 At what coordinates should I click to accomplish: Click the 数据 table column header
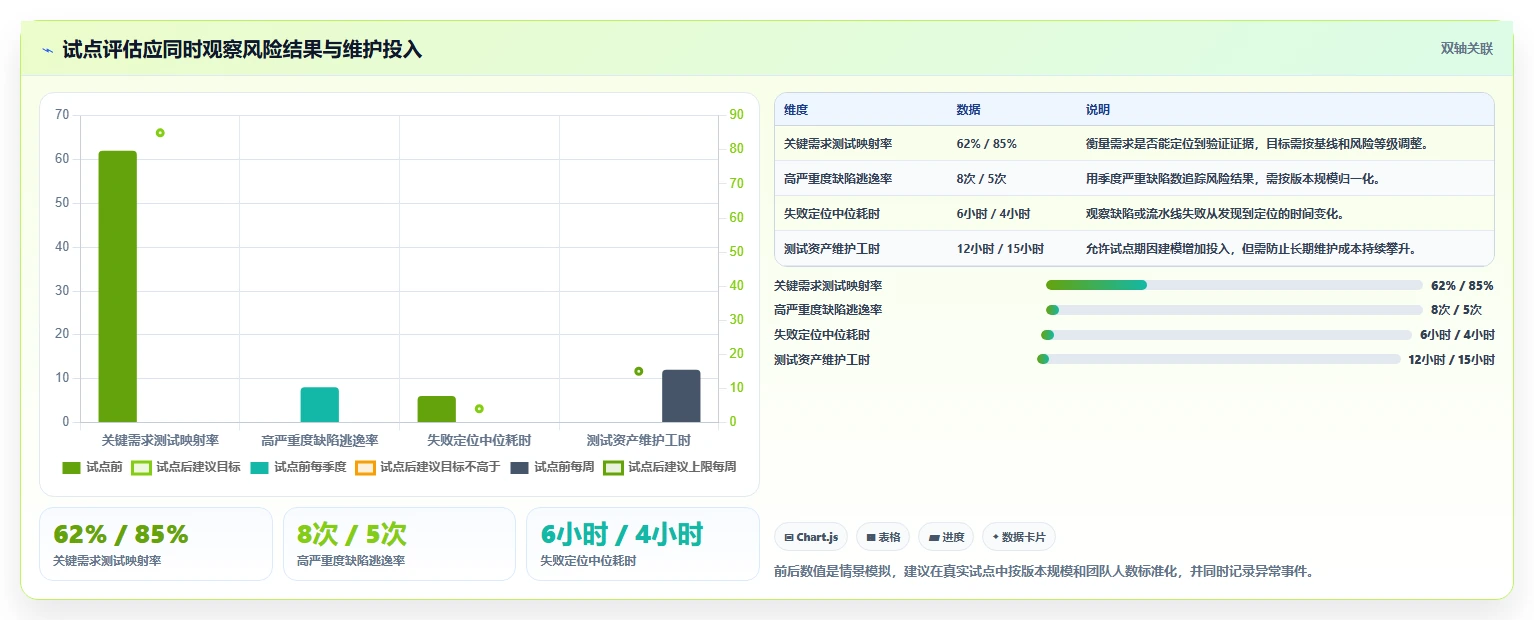click(968, 110)
